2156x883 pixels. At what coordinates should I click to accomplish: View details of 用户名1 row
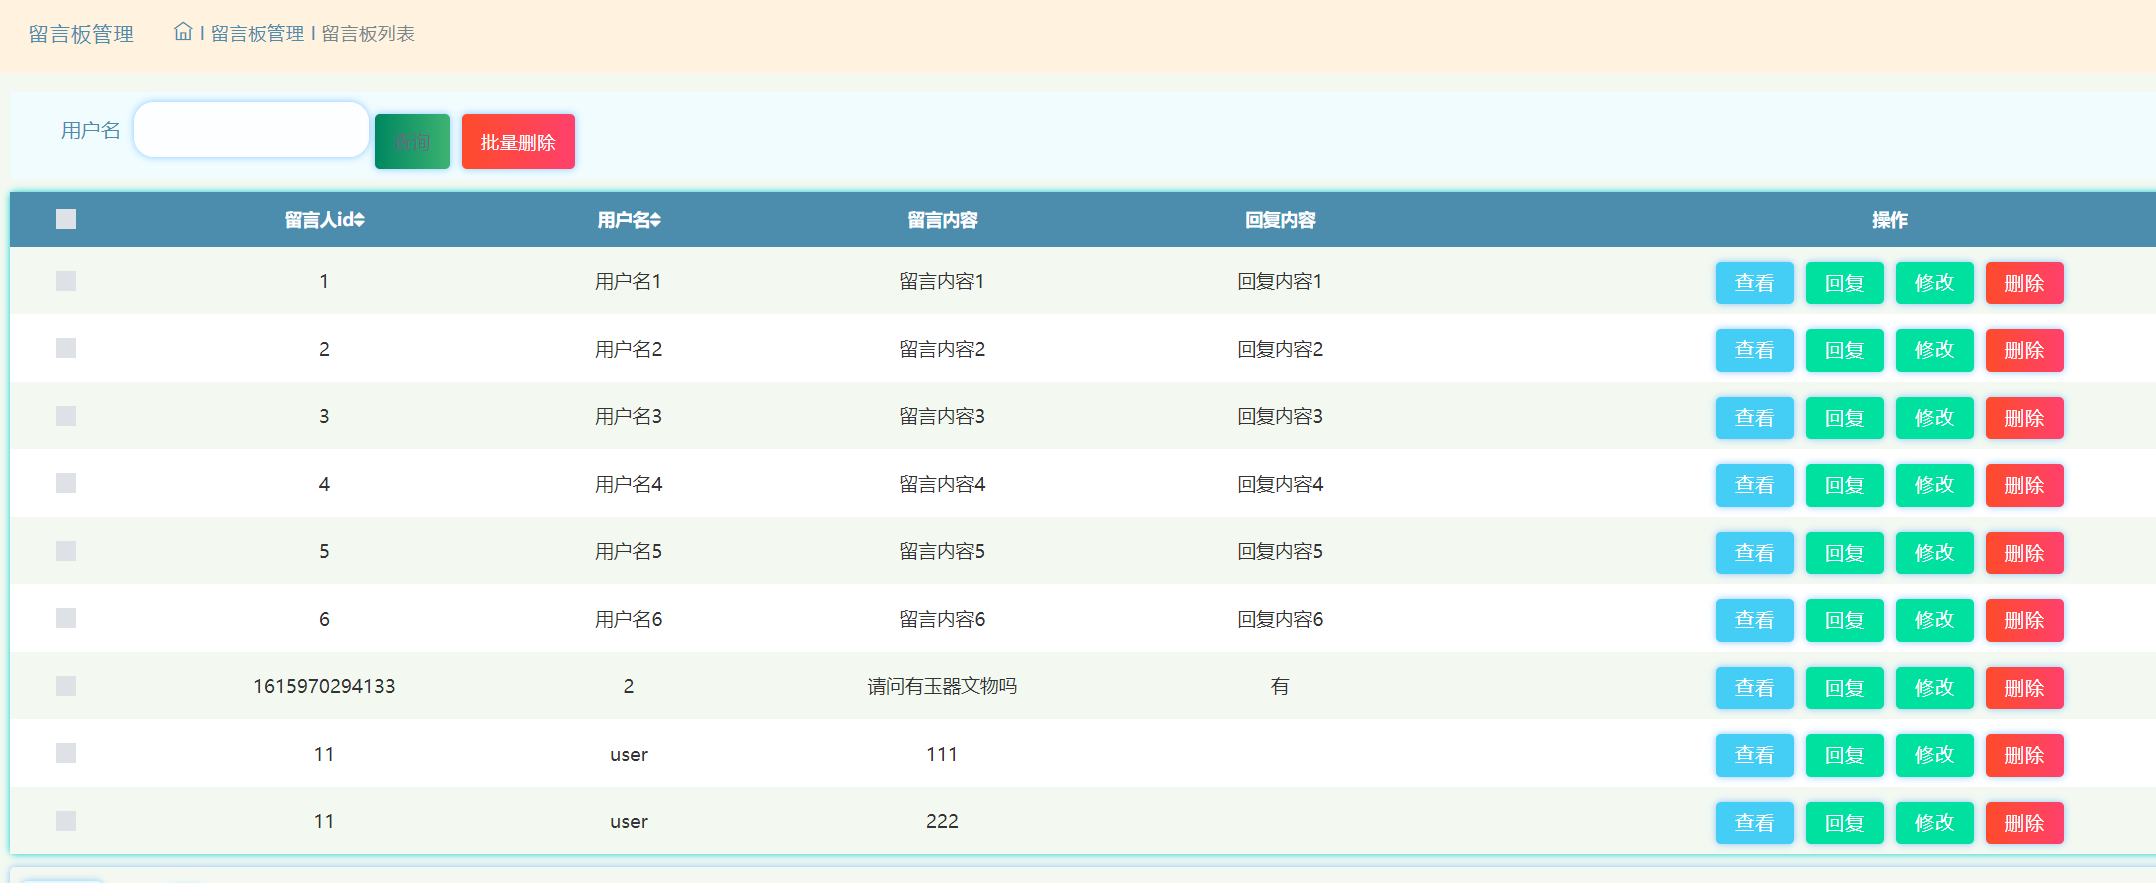point(1754,283)
